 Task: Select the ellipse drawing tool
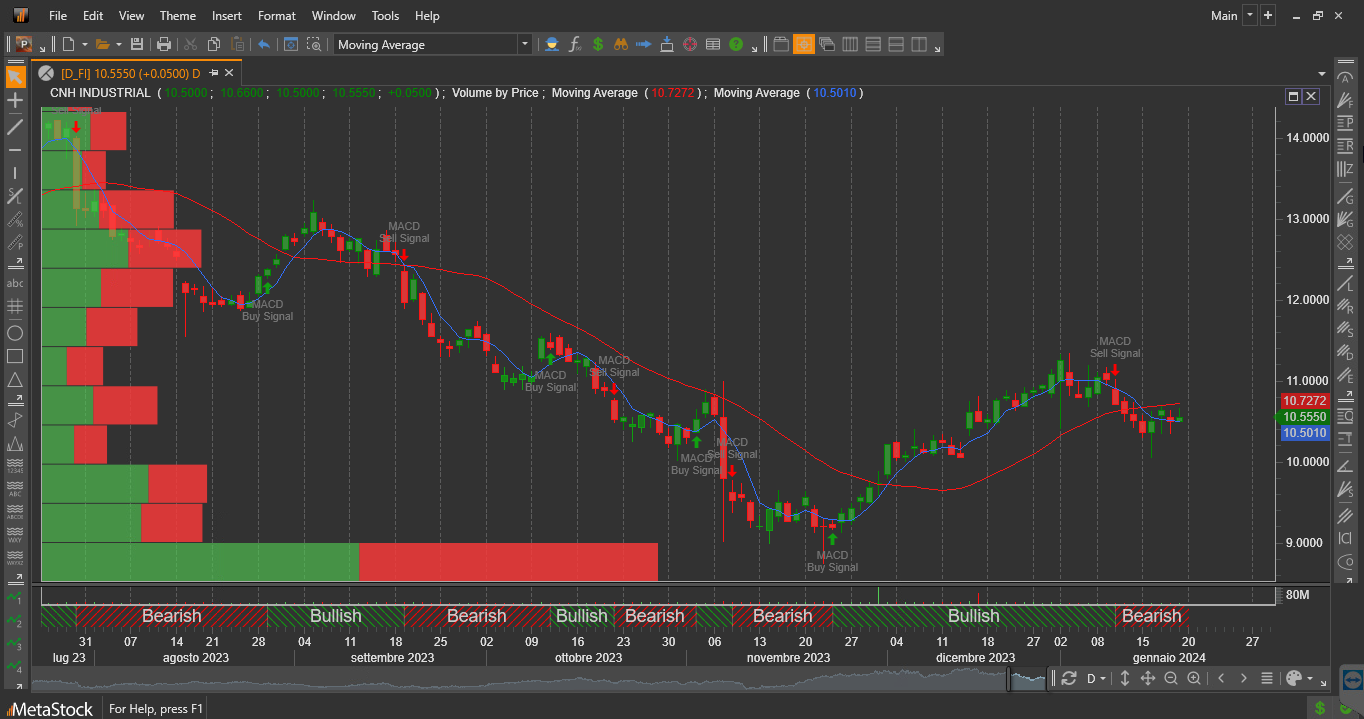click(15, 332)
